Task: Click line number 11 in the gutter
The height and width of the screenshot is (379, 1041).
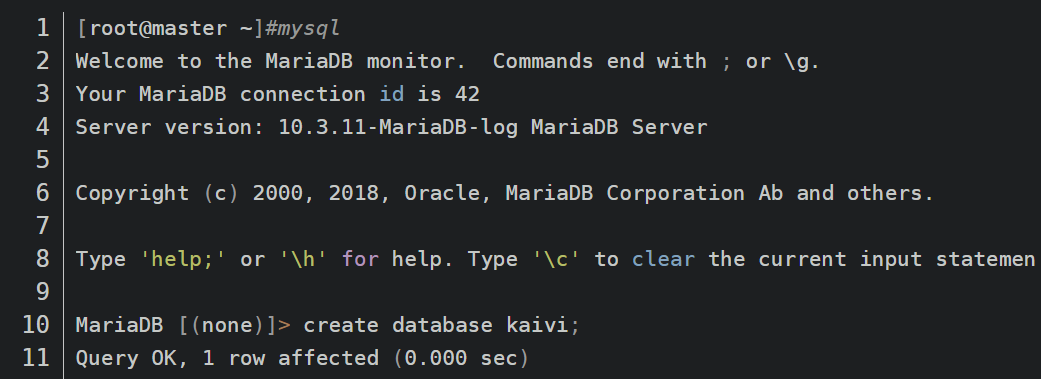Action: pyautogui.click(x=36, y=358)
